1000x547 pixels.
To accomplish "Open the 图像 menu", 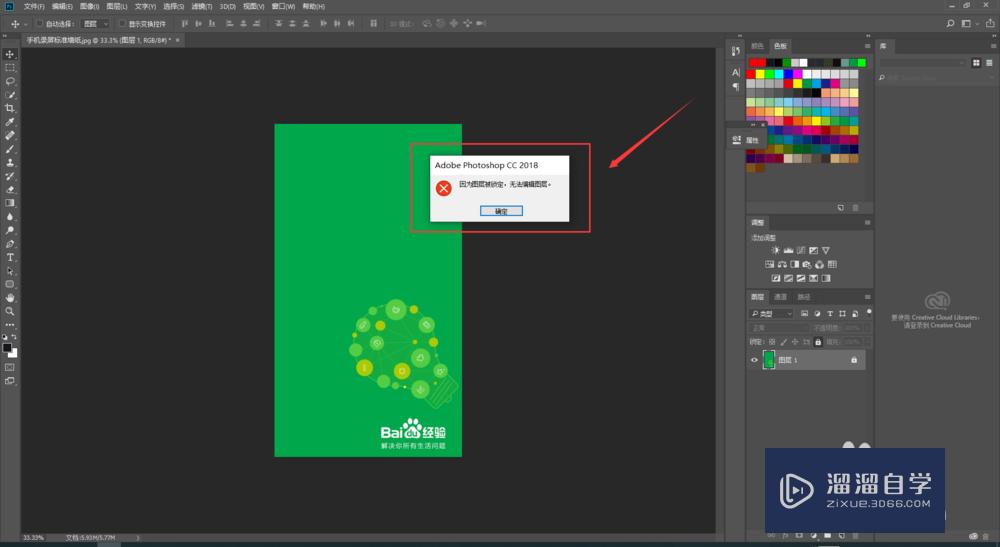I will [x=89, y=6].
